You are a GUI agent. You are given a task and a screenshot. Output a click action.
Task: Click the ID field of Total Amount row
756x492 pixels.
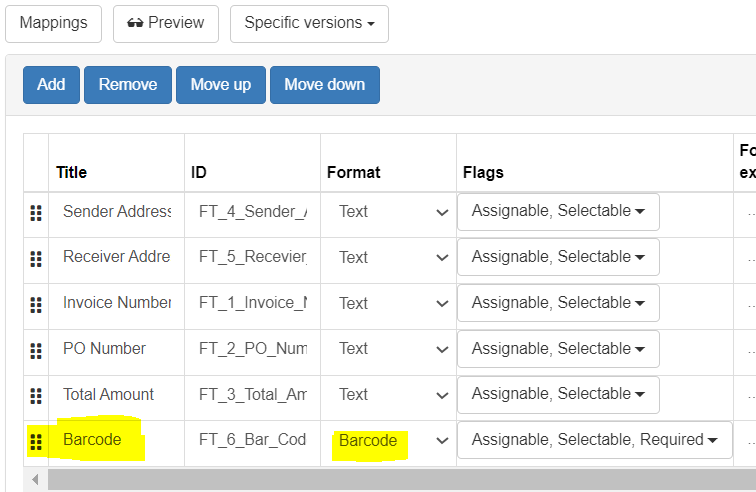pyautogui.click(x=252, y=395)
